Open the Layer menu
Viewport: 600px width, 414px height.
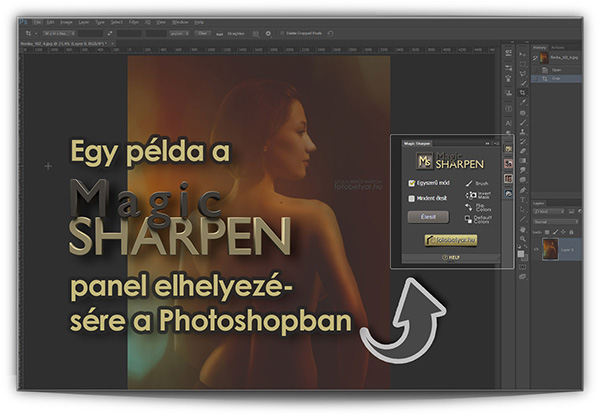83,23
